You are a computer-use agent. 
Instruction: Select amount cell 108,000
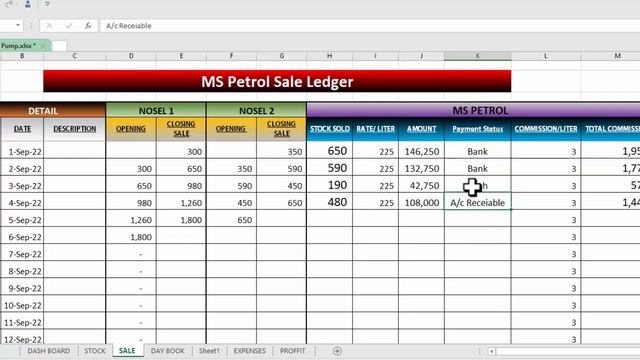click(422, 202)
